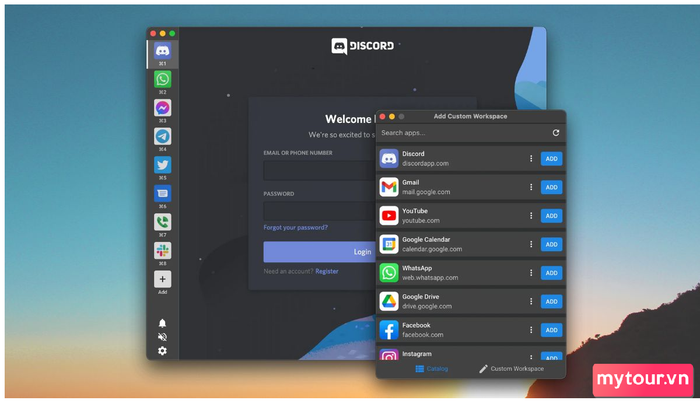Open settings gear in sidebar
Image resolution: width=700 pixels, height=405 pixels.
coord(162,351)
